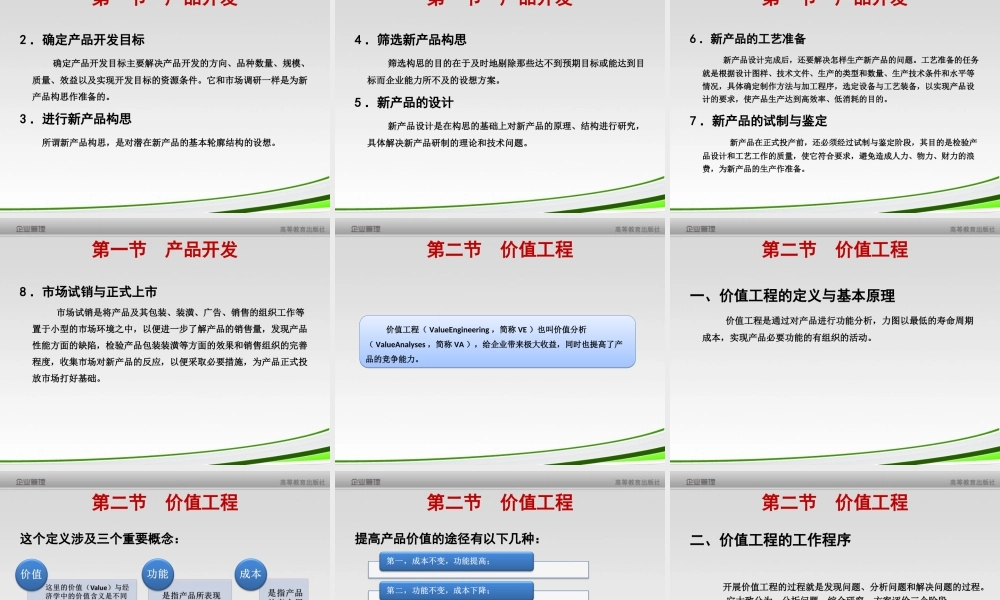Image resolution: width=1000 pixels, height=600 pixels.
Task: Click the 成本 circle shape
Action: coord(252,575)
